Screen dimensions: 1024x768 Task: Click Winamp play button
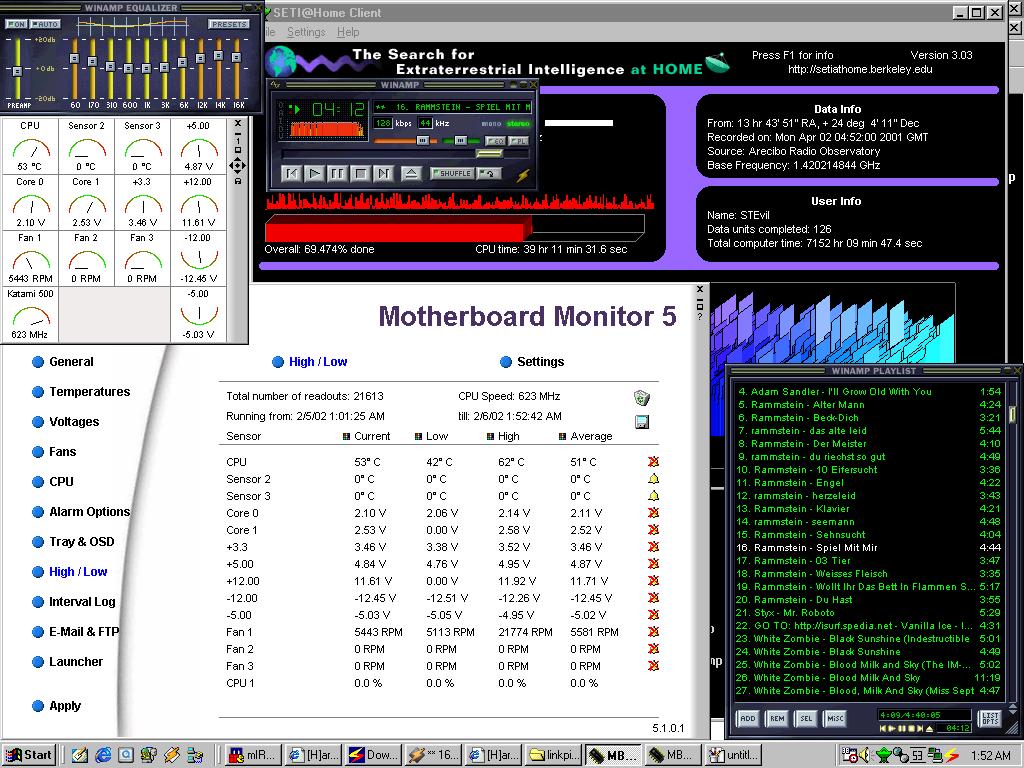pos(314,173)
